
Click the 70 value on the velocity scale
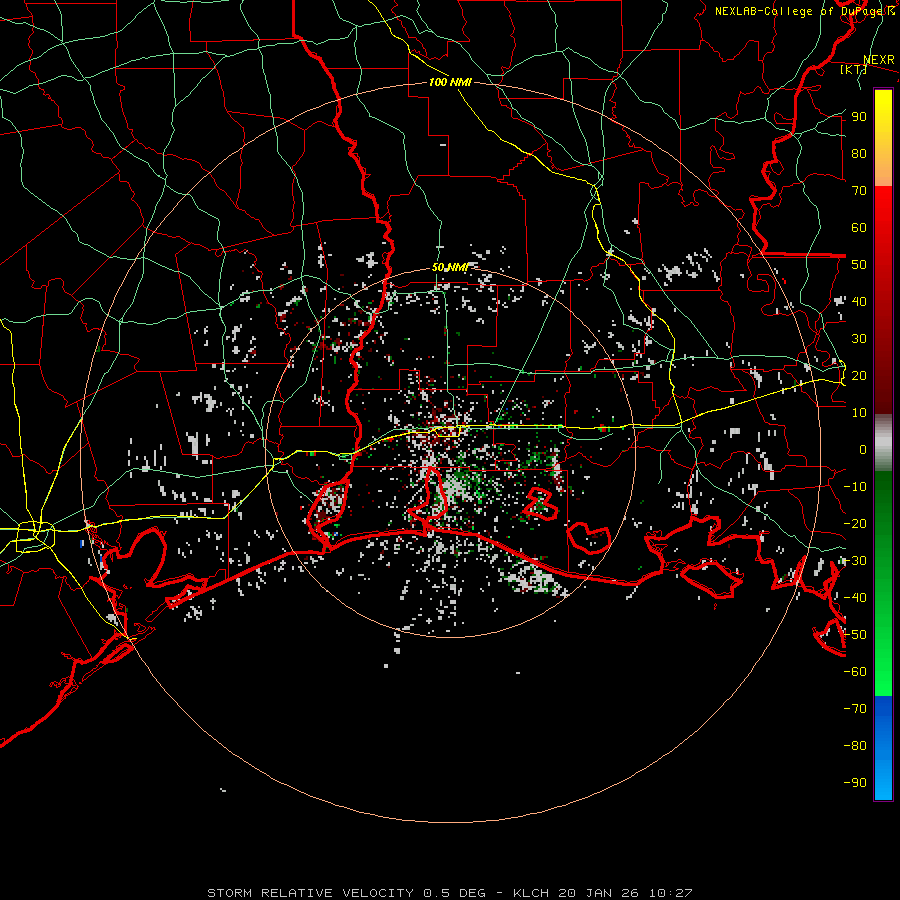pos(859,191)
